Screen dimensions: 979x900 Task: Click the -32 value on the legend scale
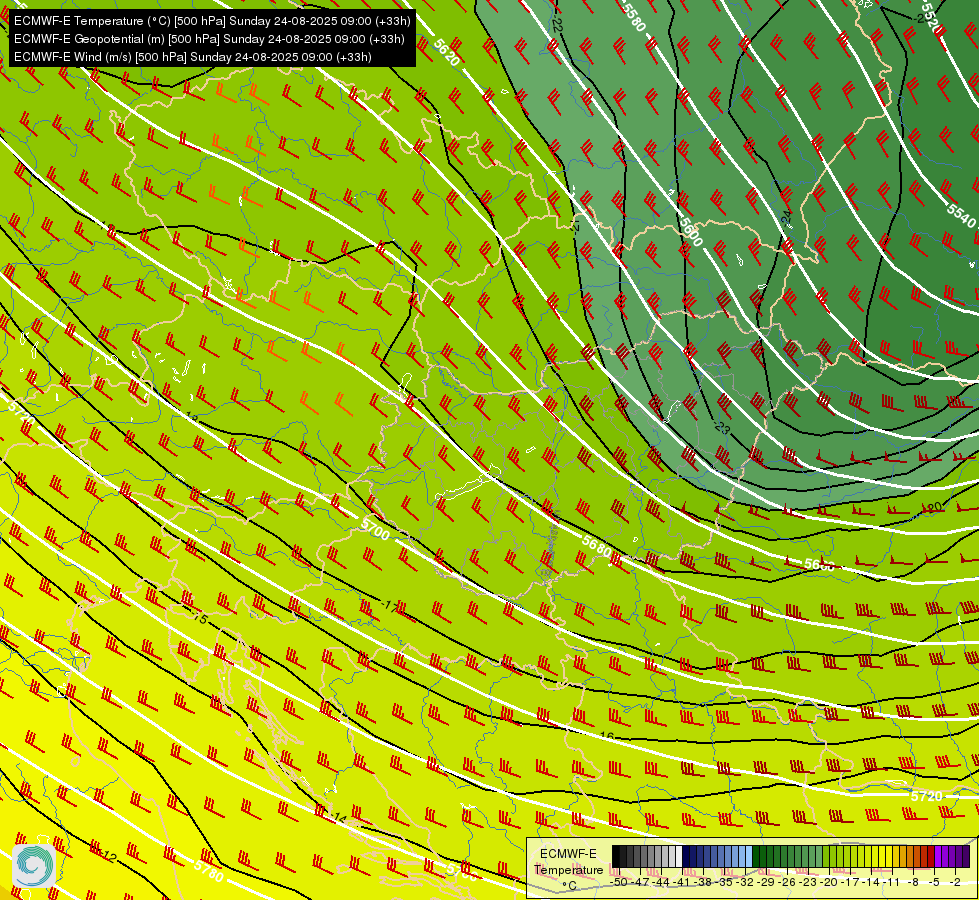745,882
